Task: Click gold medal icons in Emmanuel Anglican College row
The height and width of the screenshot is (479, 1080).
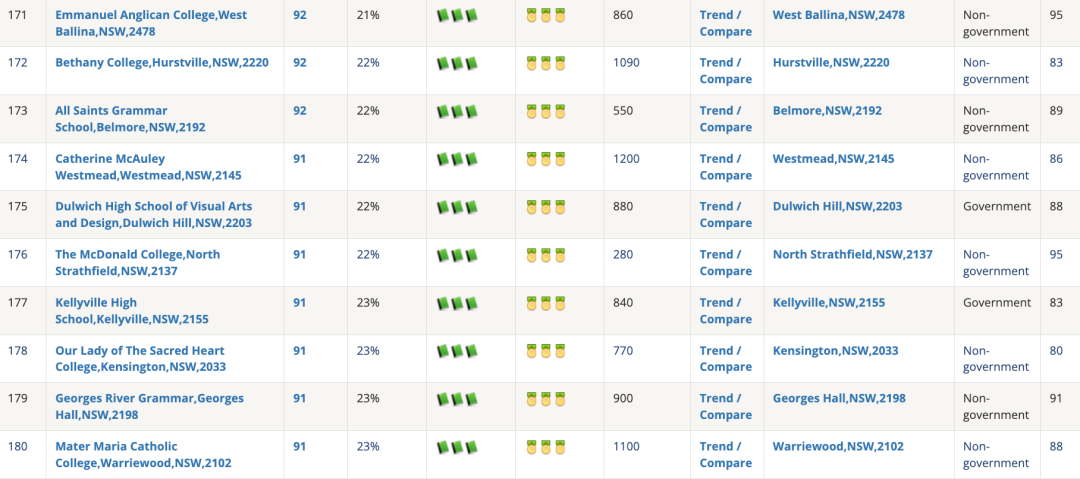Action: click(x=546, y=15)
